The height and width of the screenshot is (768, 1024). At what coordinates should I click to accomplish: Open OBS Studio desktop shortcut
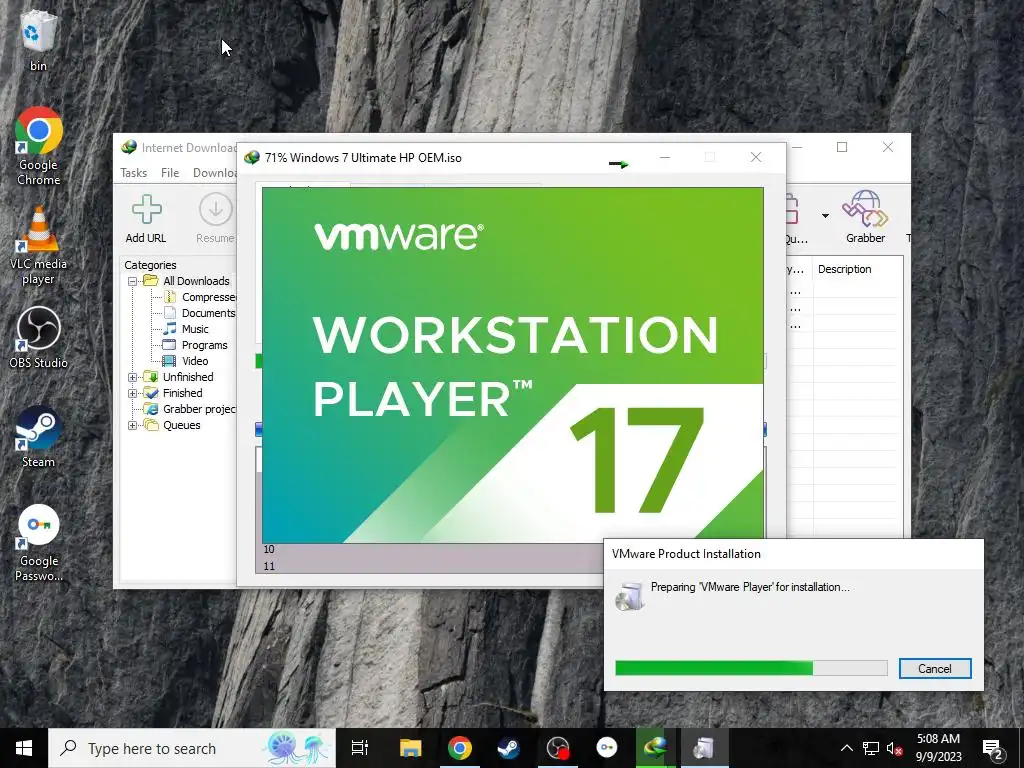(39, 338)
